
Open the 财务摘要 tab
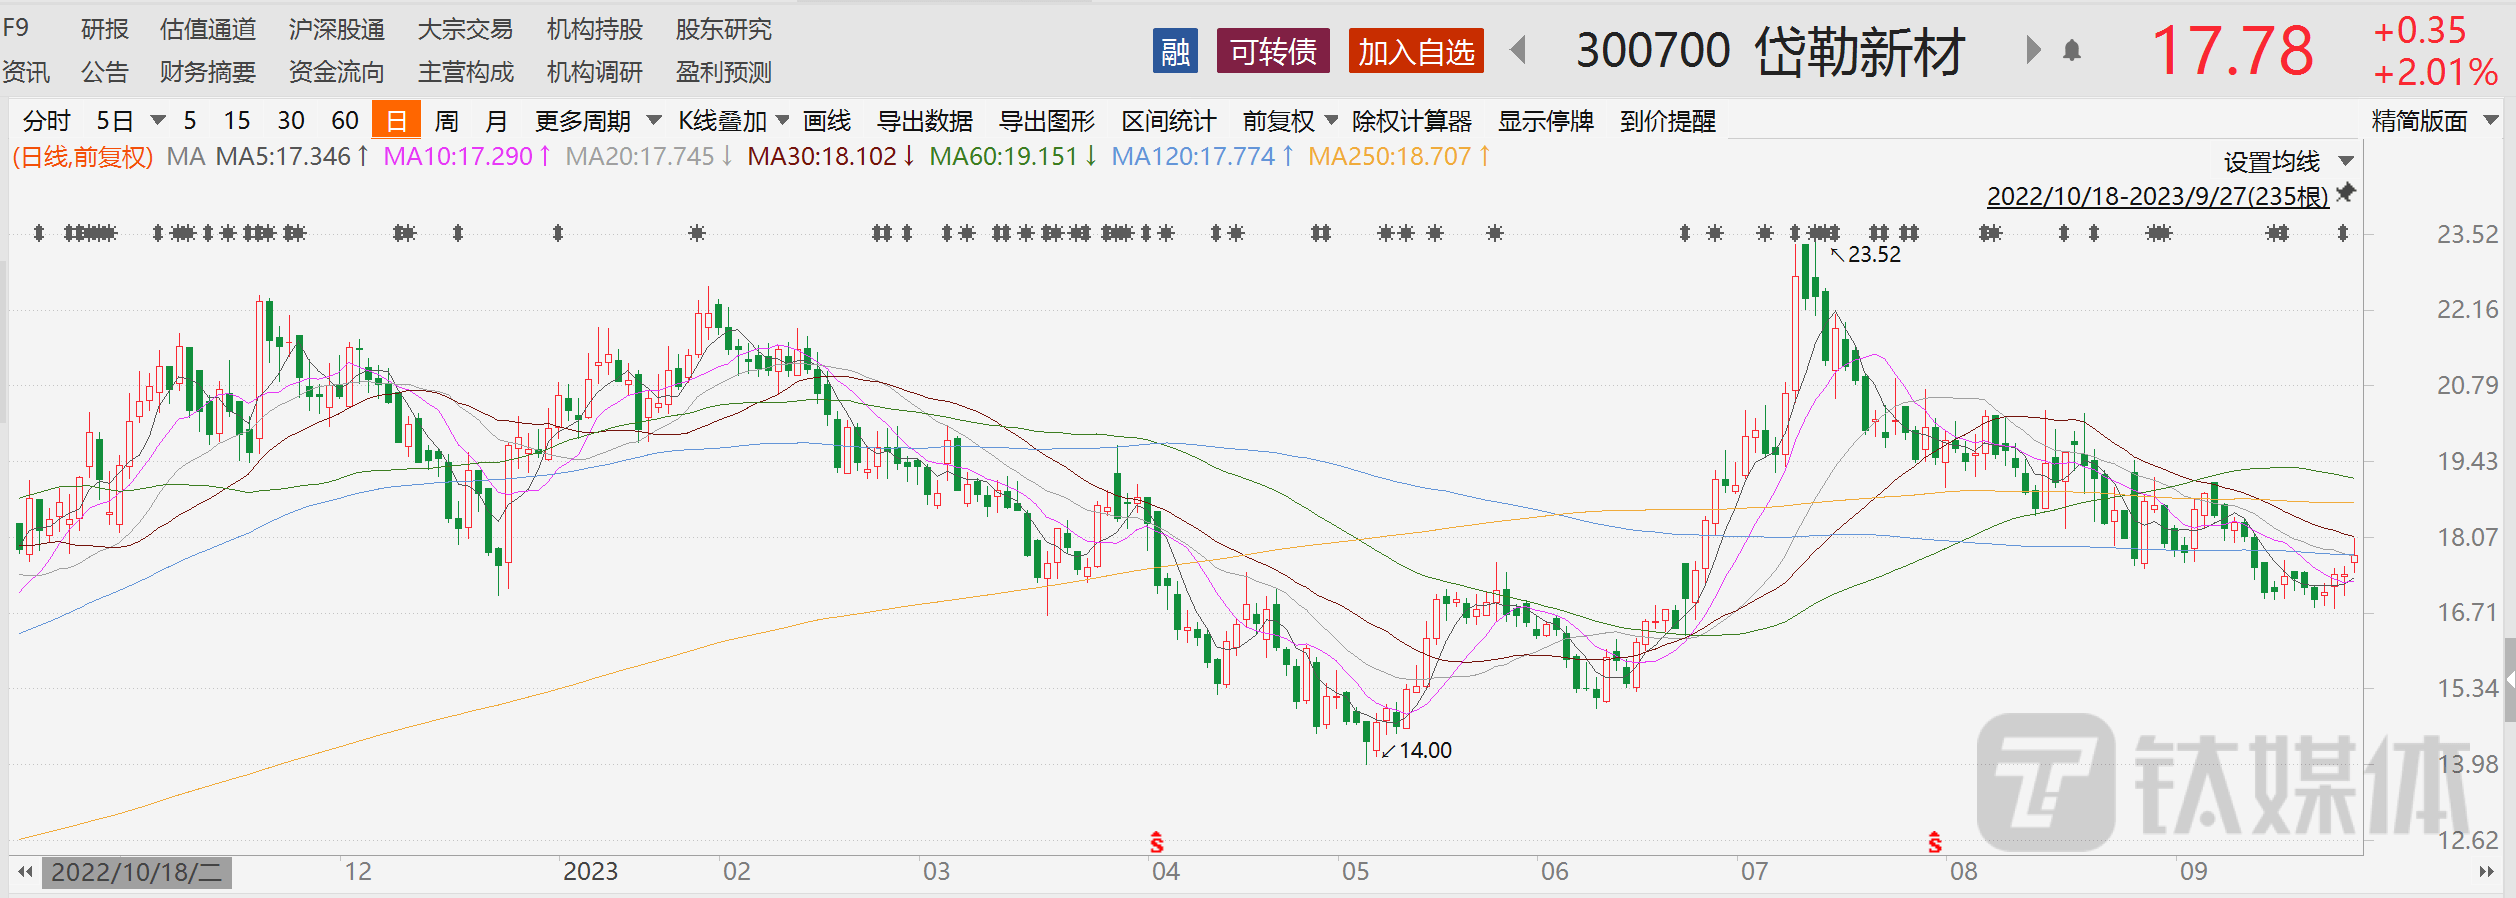(208, 72)
